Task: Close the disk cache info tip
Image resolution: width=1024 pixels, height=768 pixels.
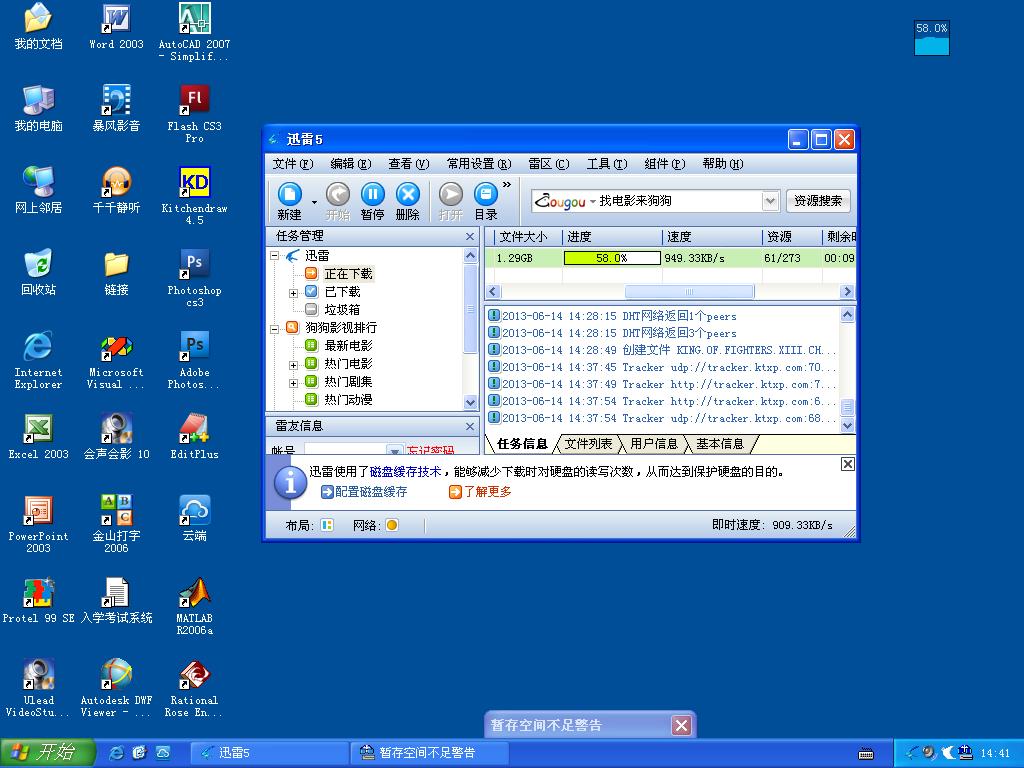Action: (848, 464)
